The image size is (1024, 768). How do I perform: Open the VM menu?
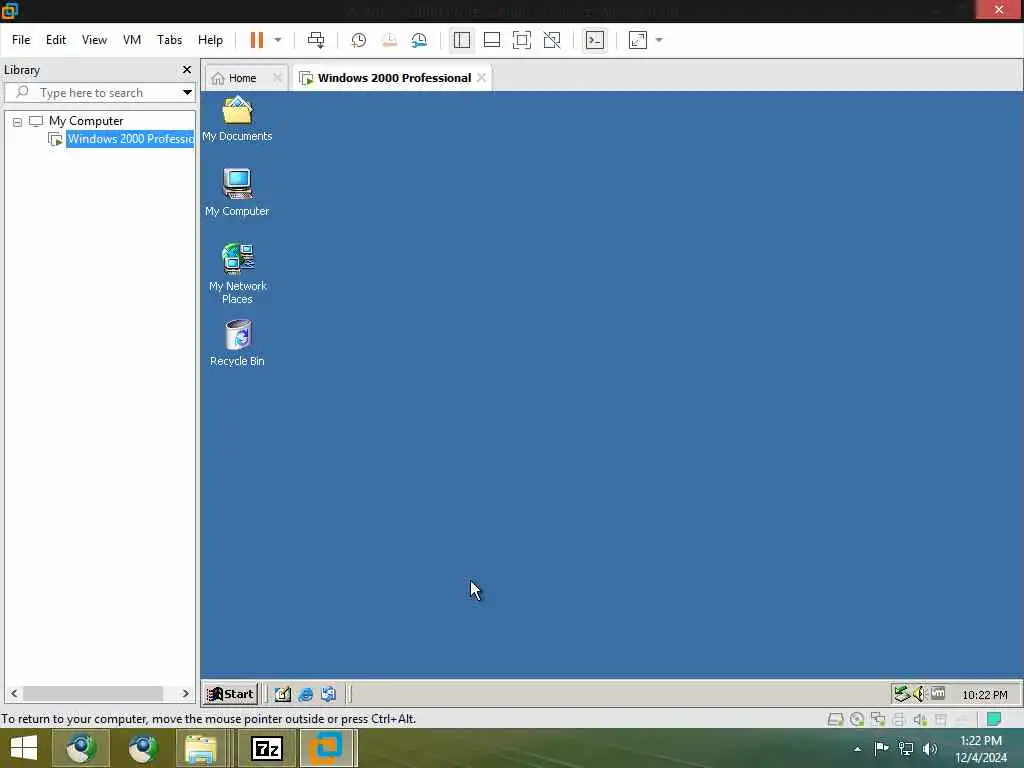pos(132,40)
